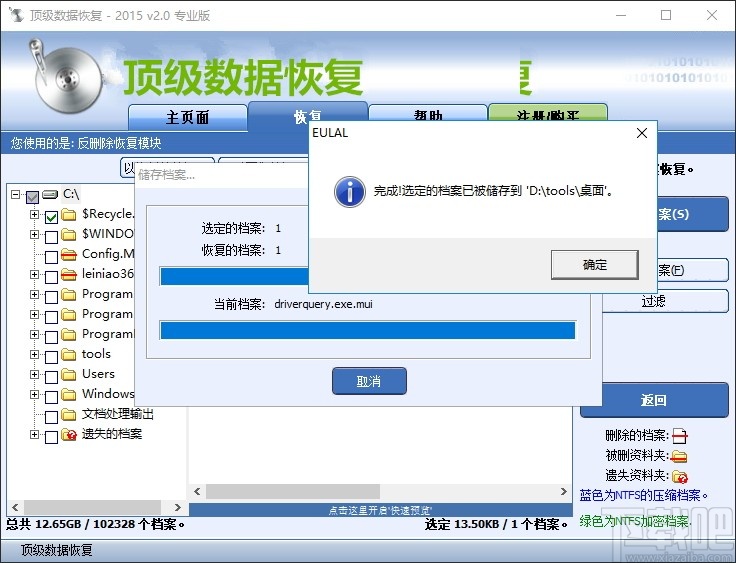Click the 返回 button

(x=654, y=400)
